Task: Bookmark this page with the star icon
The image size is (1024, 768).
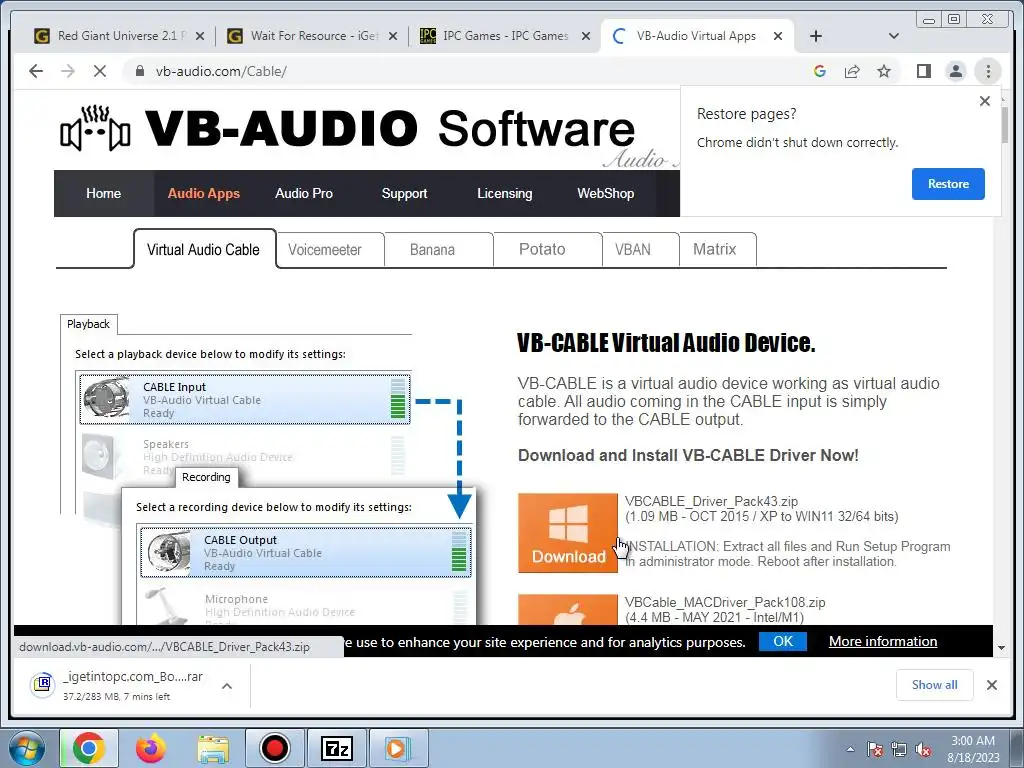Action: 884,71
